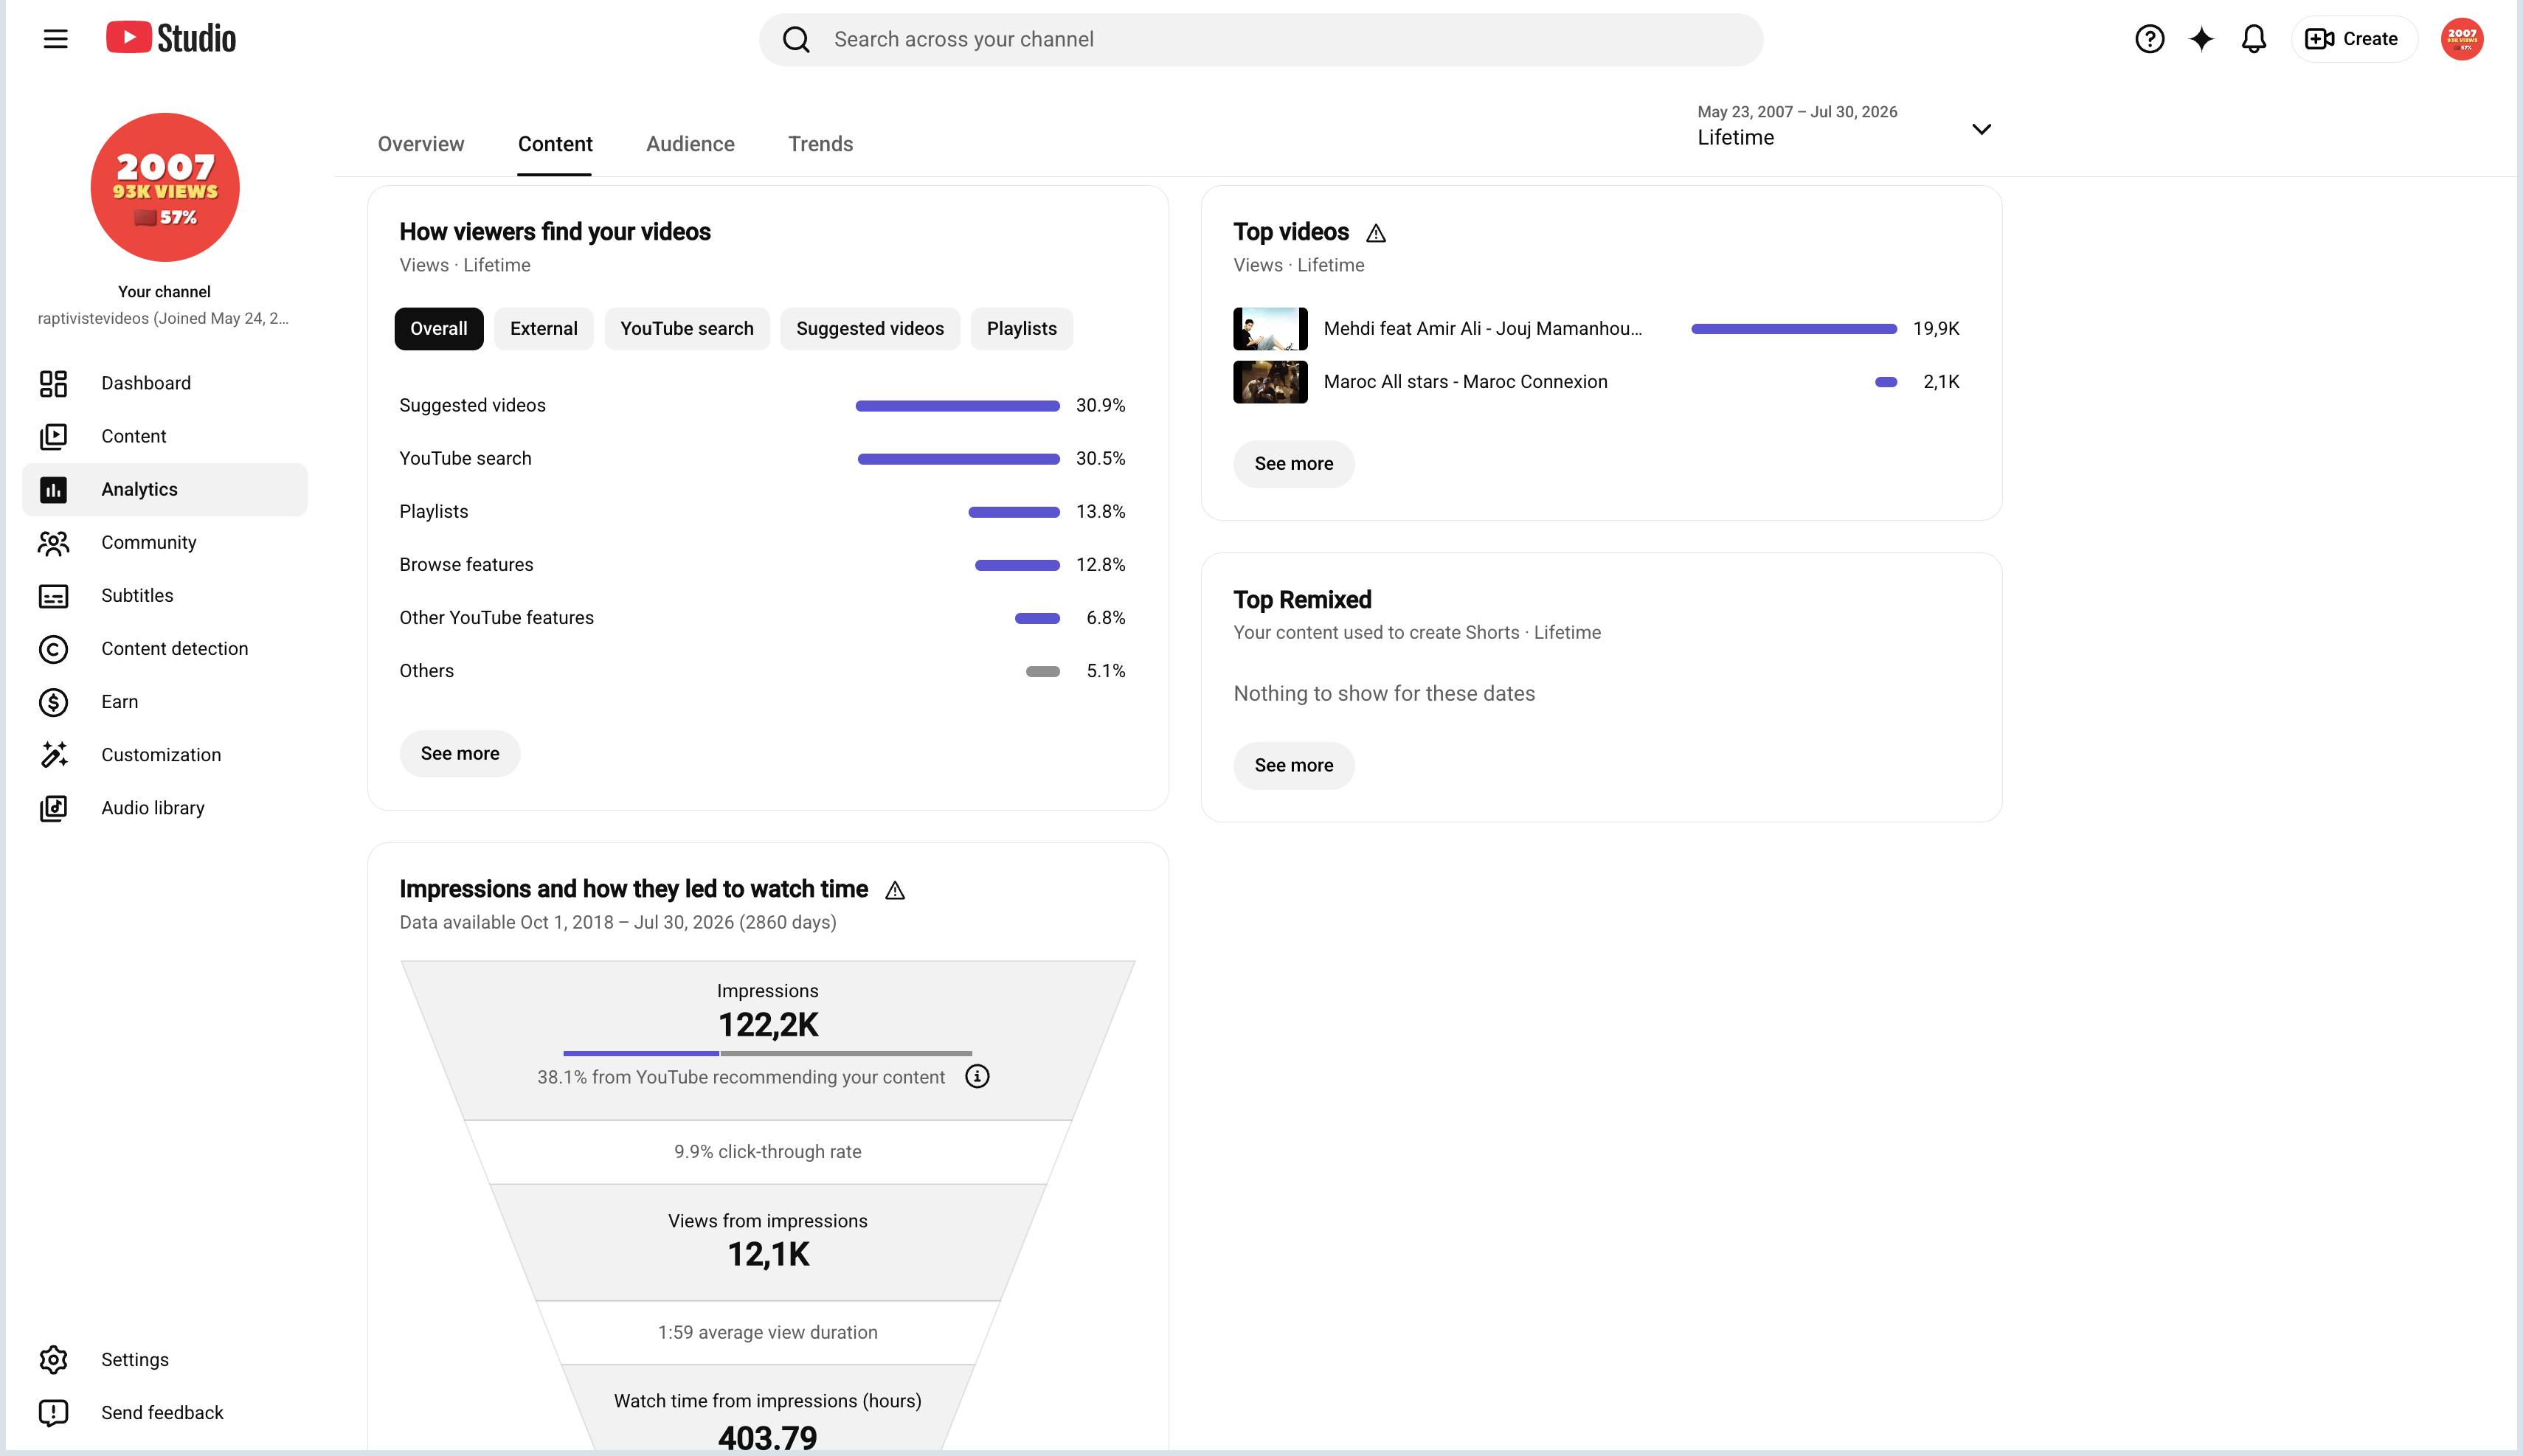Click the 122,2K impressions value

click(x=767, y=1024)
